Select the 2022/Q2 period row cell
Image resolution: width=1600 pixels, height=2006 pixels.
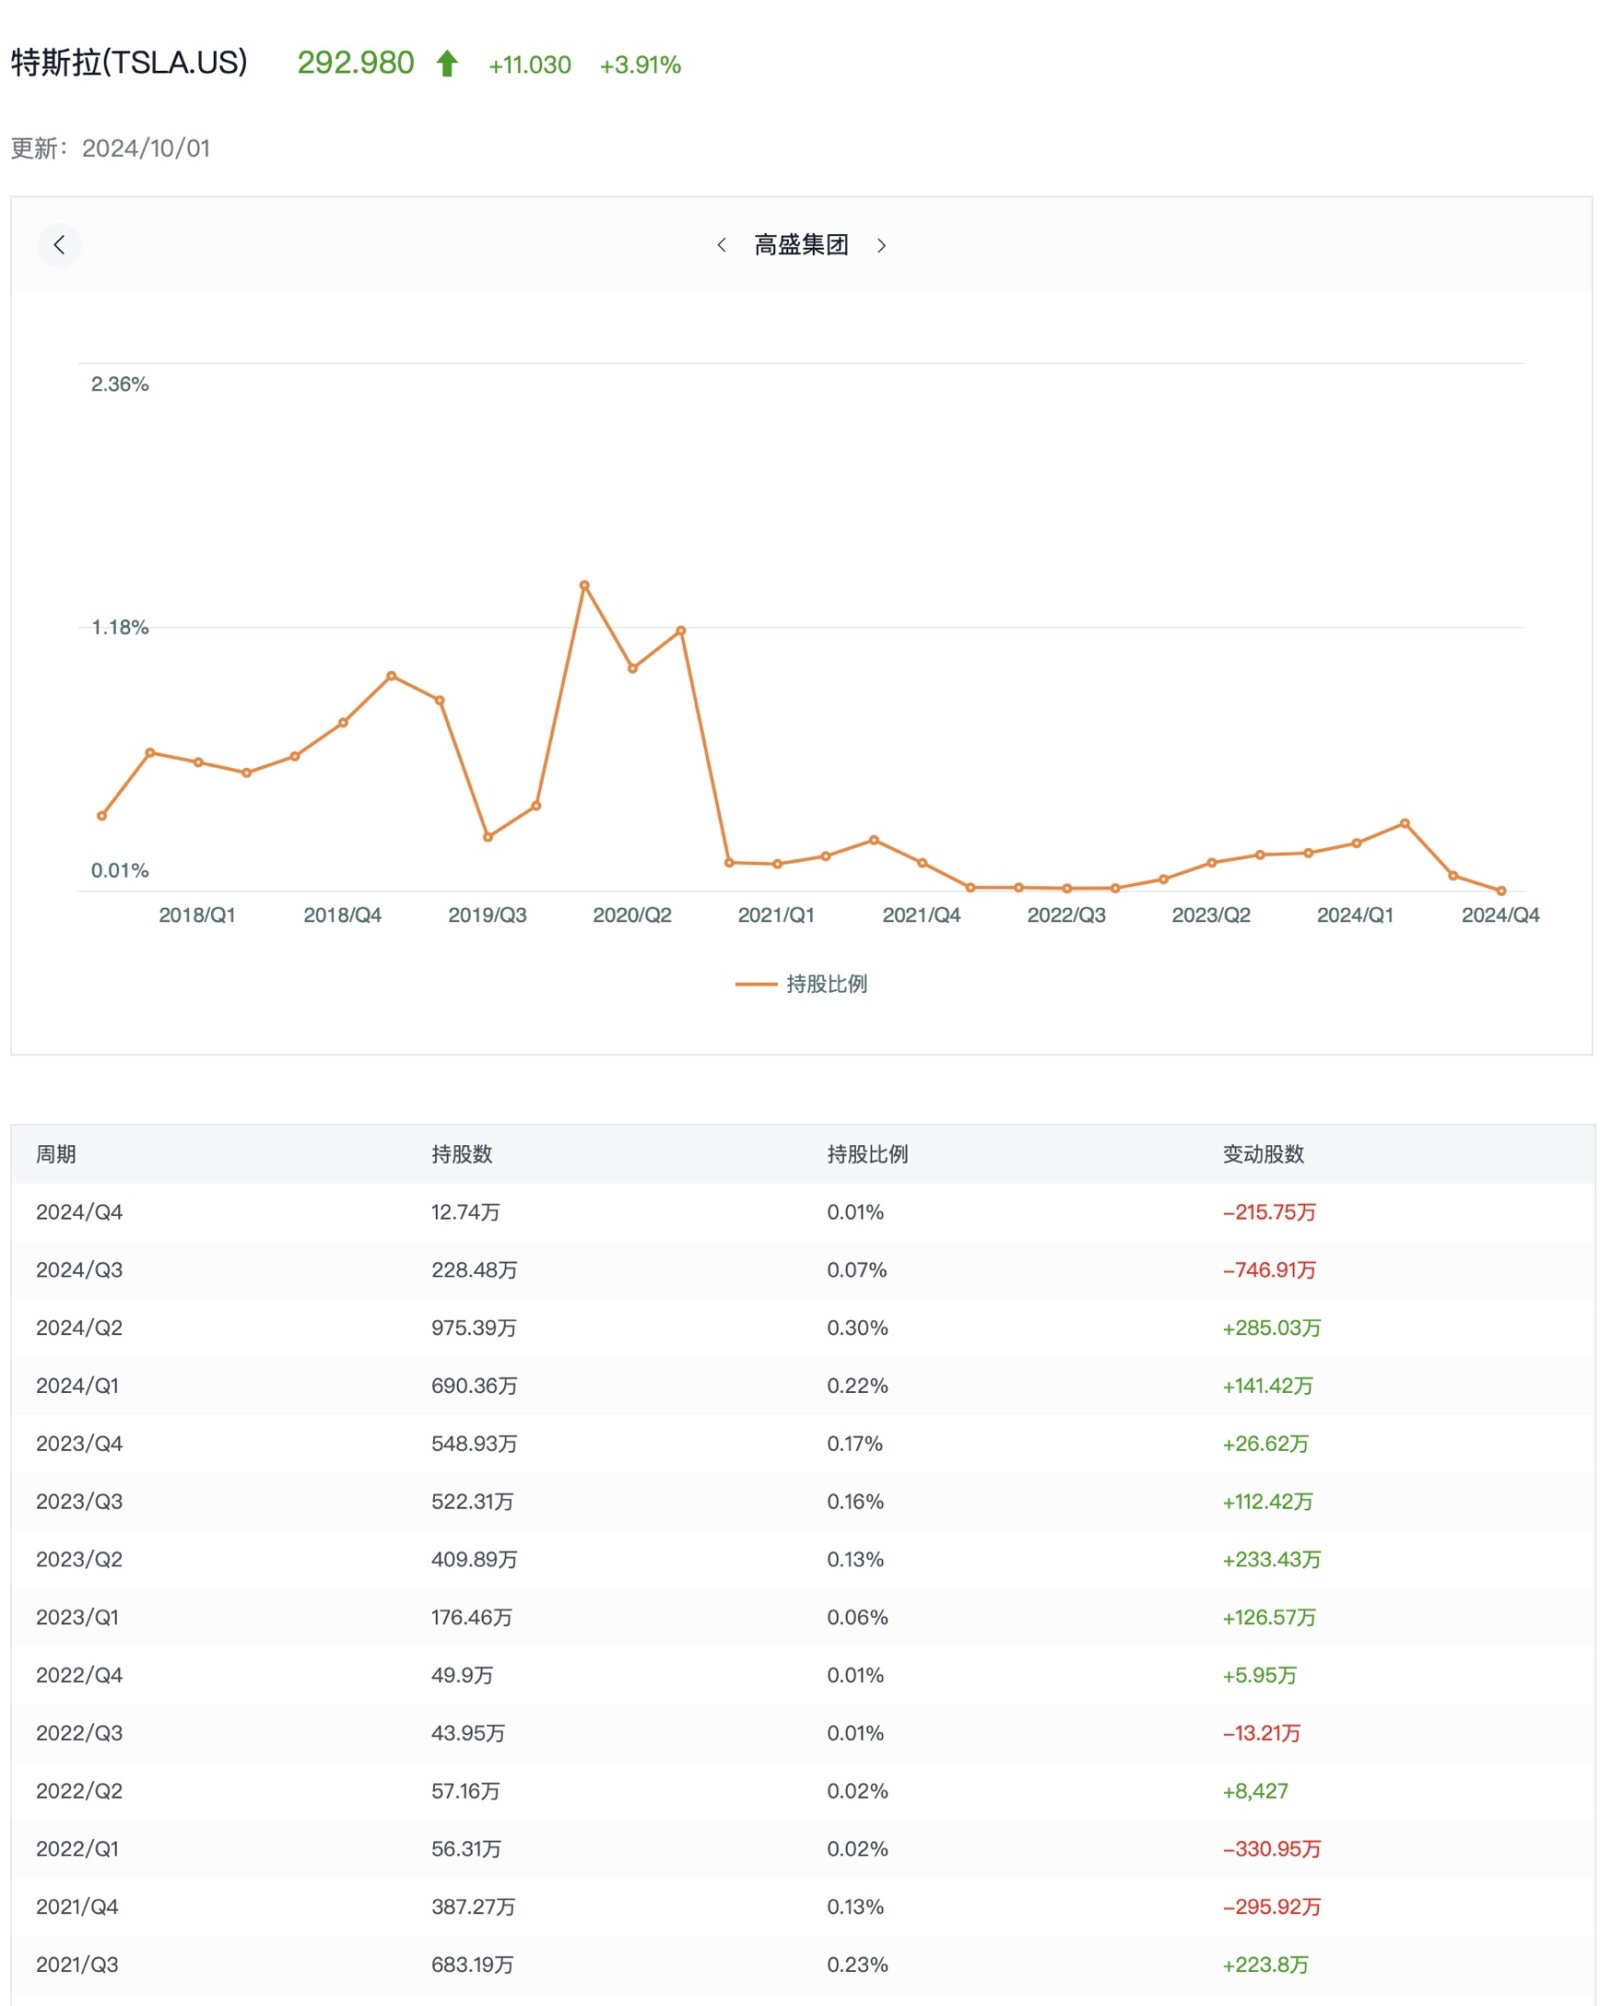click(x=79, y=1792)
